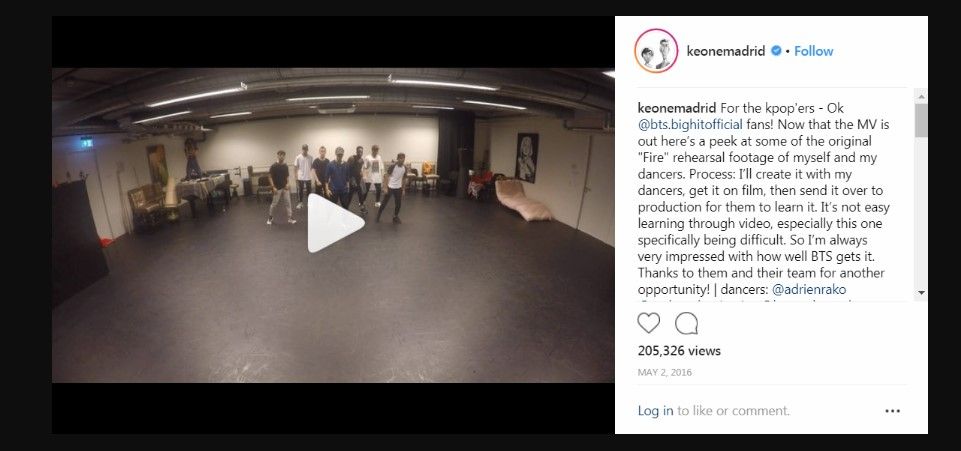961x451 pixels.
Task: Click the blue verified badge
Action: (x=775, y=51)
